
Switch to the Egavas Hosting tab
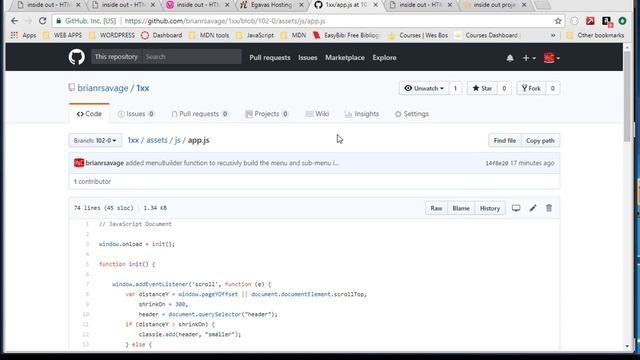(271, 5)
